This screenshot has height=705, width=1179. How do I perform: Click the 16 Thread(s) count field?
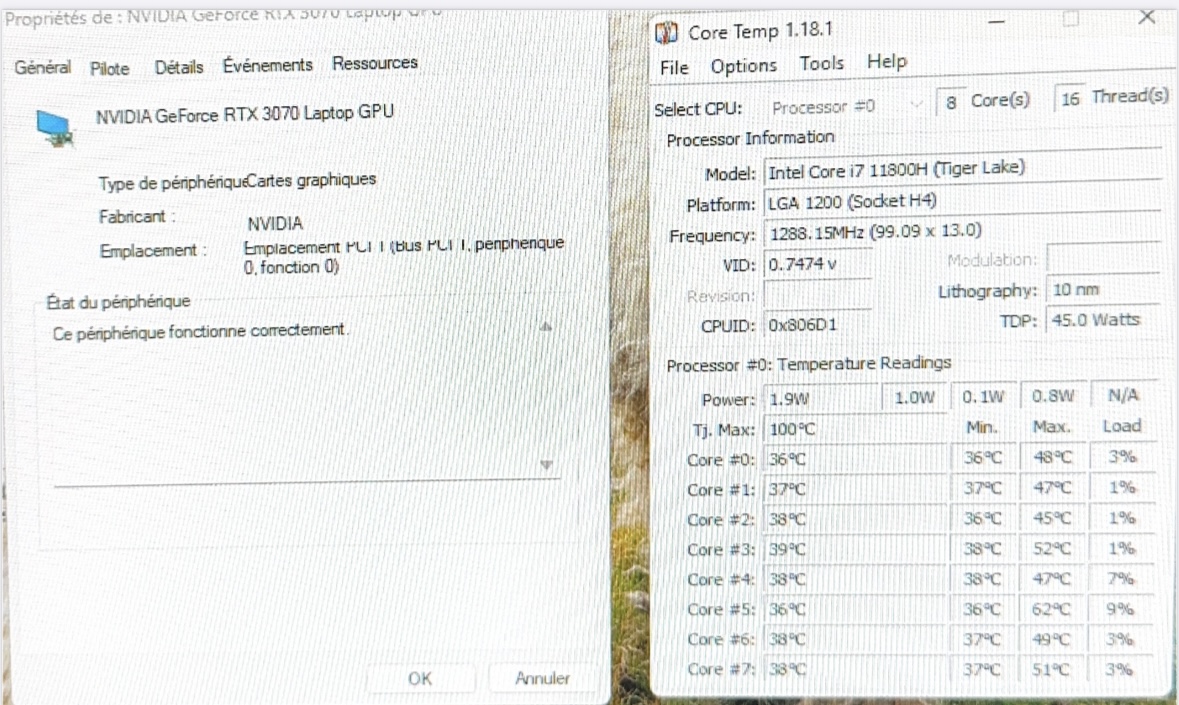[x=1070, y=98]
